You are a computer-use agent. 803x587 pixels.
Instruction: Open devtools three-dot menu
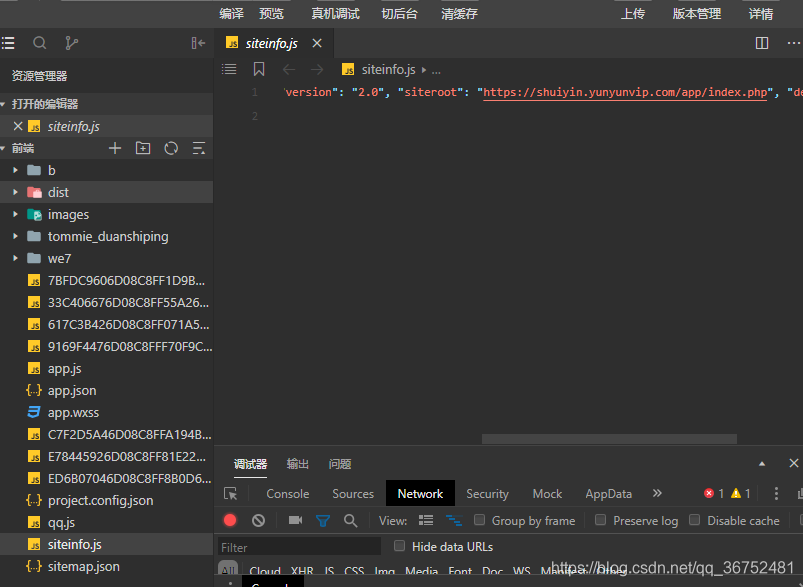click(x=776, y=494)
